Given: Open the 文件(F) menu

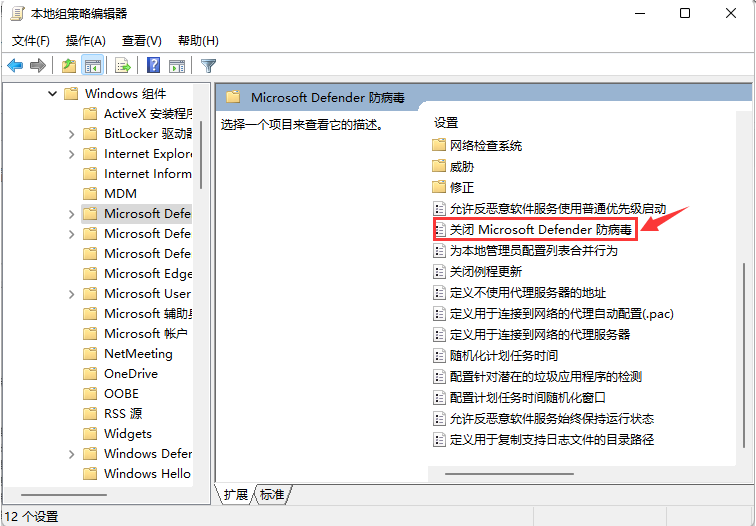Looking at the screenshot, I should pos(31,41).
